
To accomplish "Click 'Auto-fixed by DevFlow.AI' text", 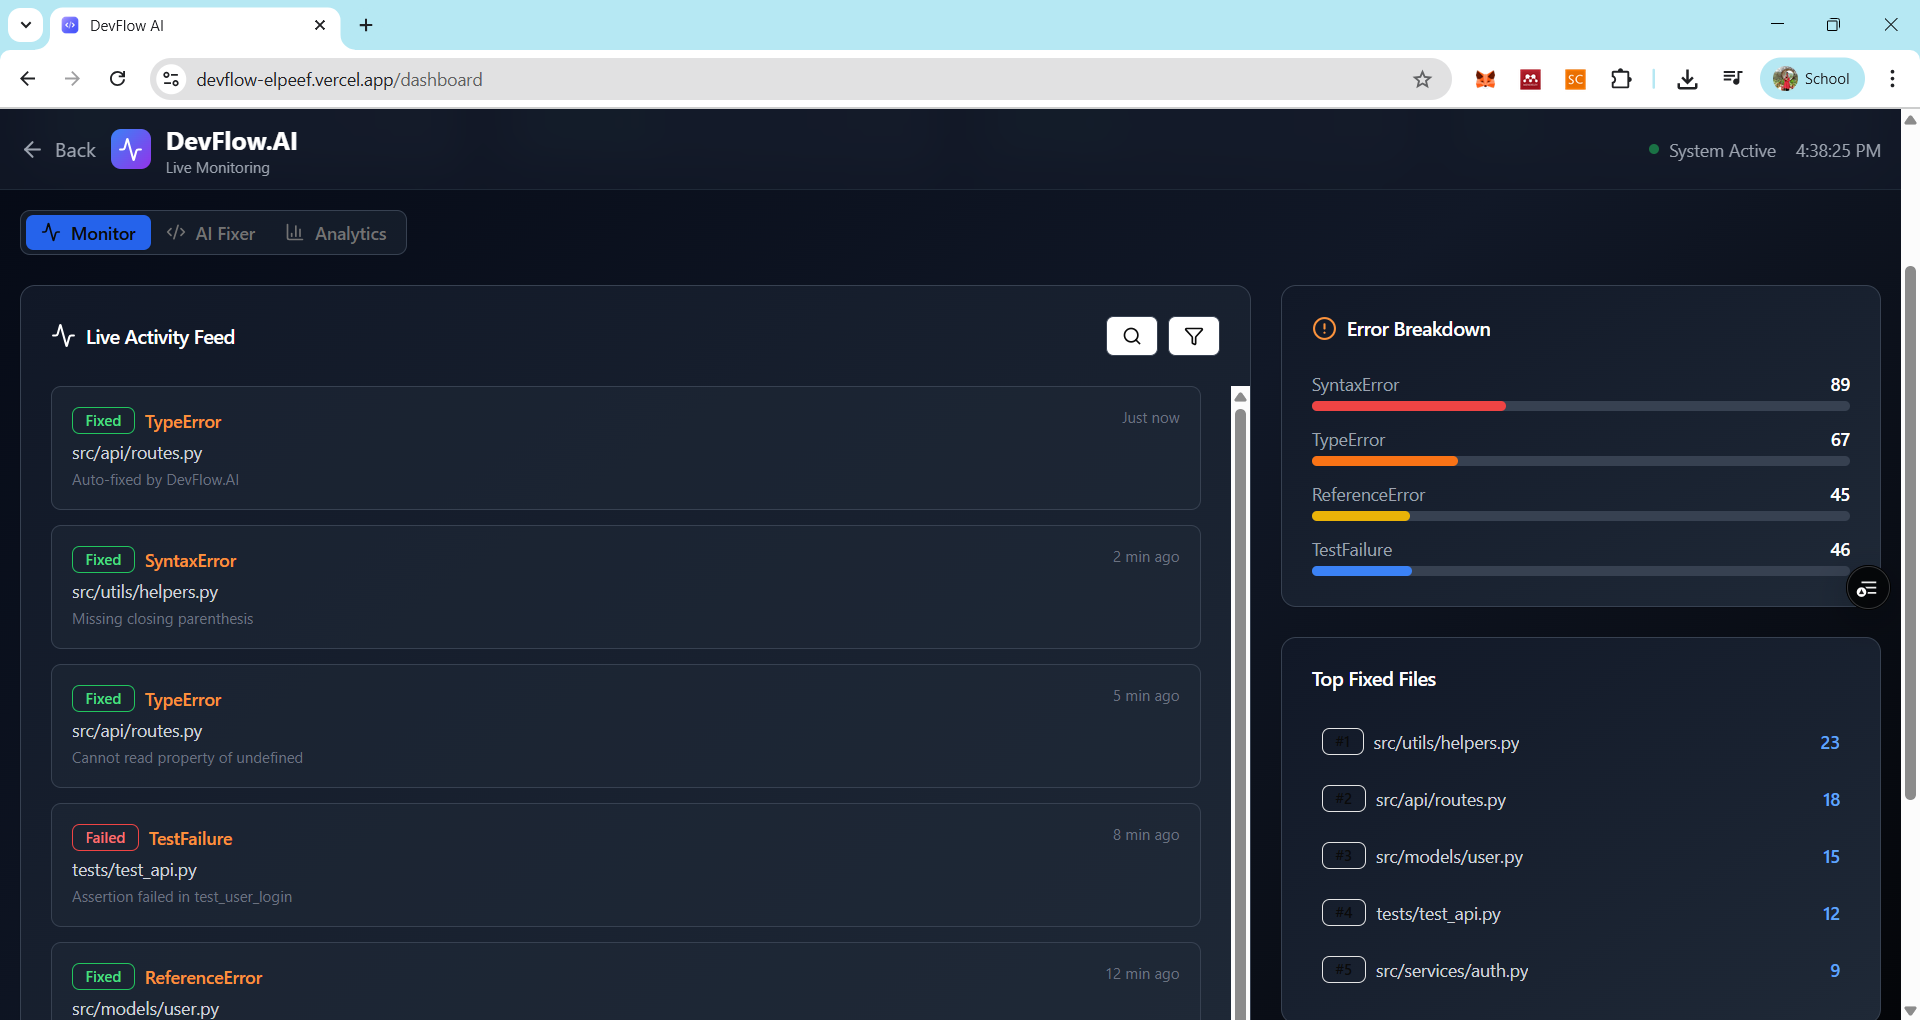I will [155, 480].
